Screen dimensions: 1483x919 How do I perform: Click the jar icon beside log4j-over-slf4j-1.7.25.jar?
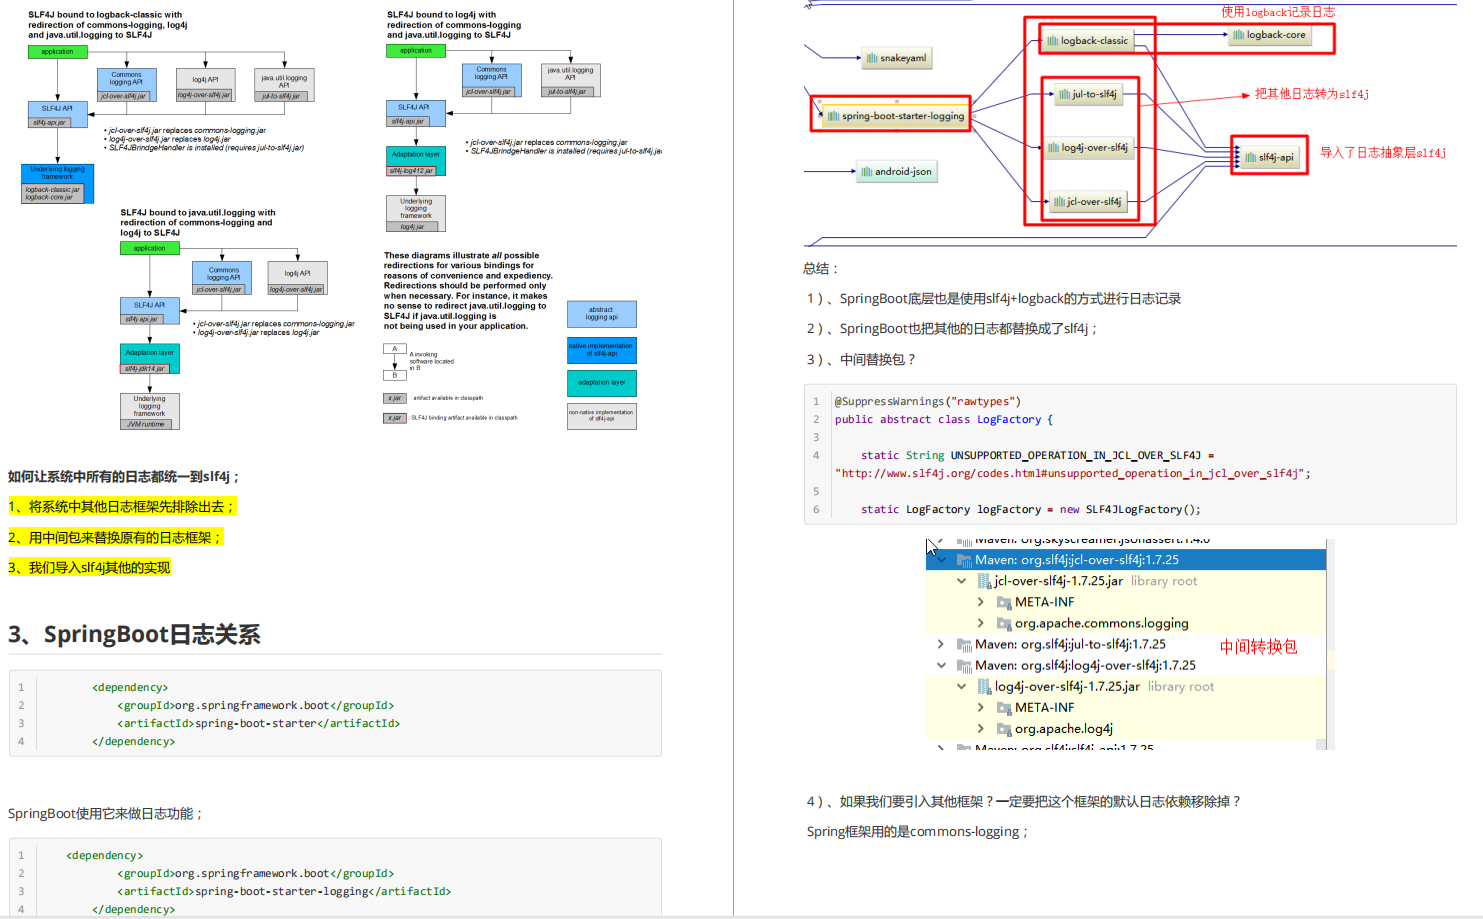coord(984,687)
